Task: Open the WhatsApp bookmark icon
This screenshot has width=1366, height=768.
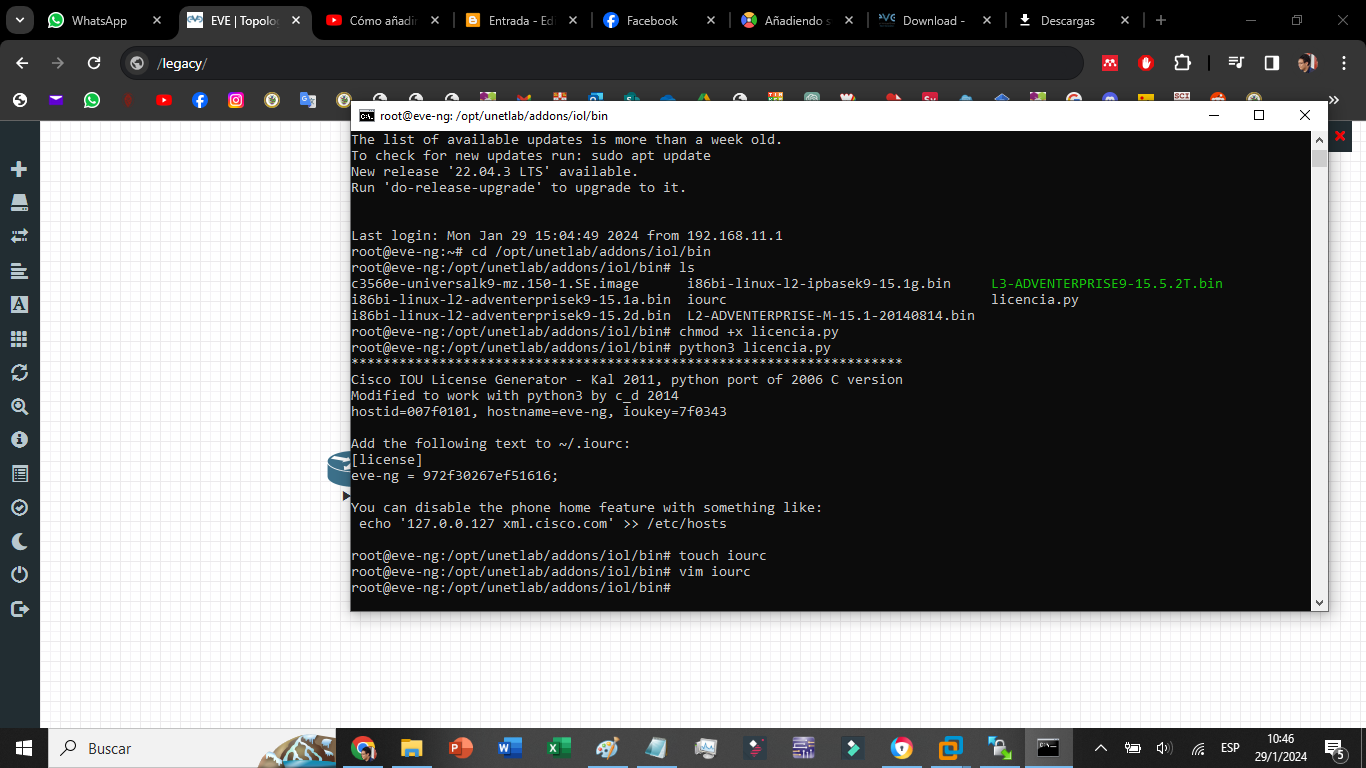Action: [92, 100]
